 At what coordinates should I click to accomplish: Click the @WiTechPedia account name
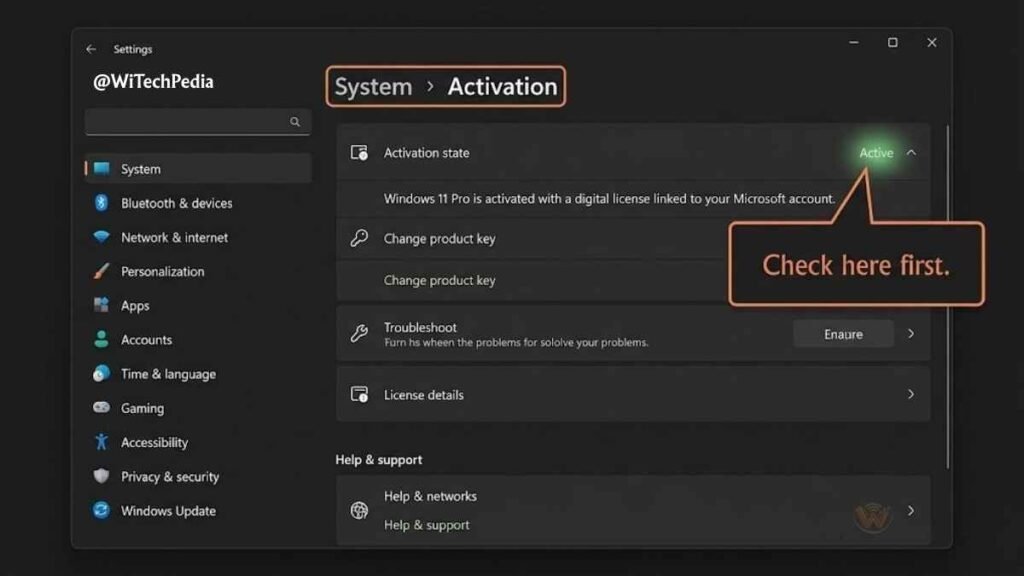(x=153, y=82)
